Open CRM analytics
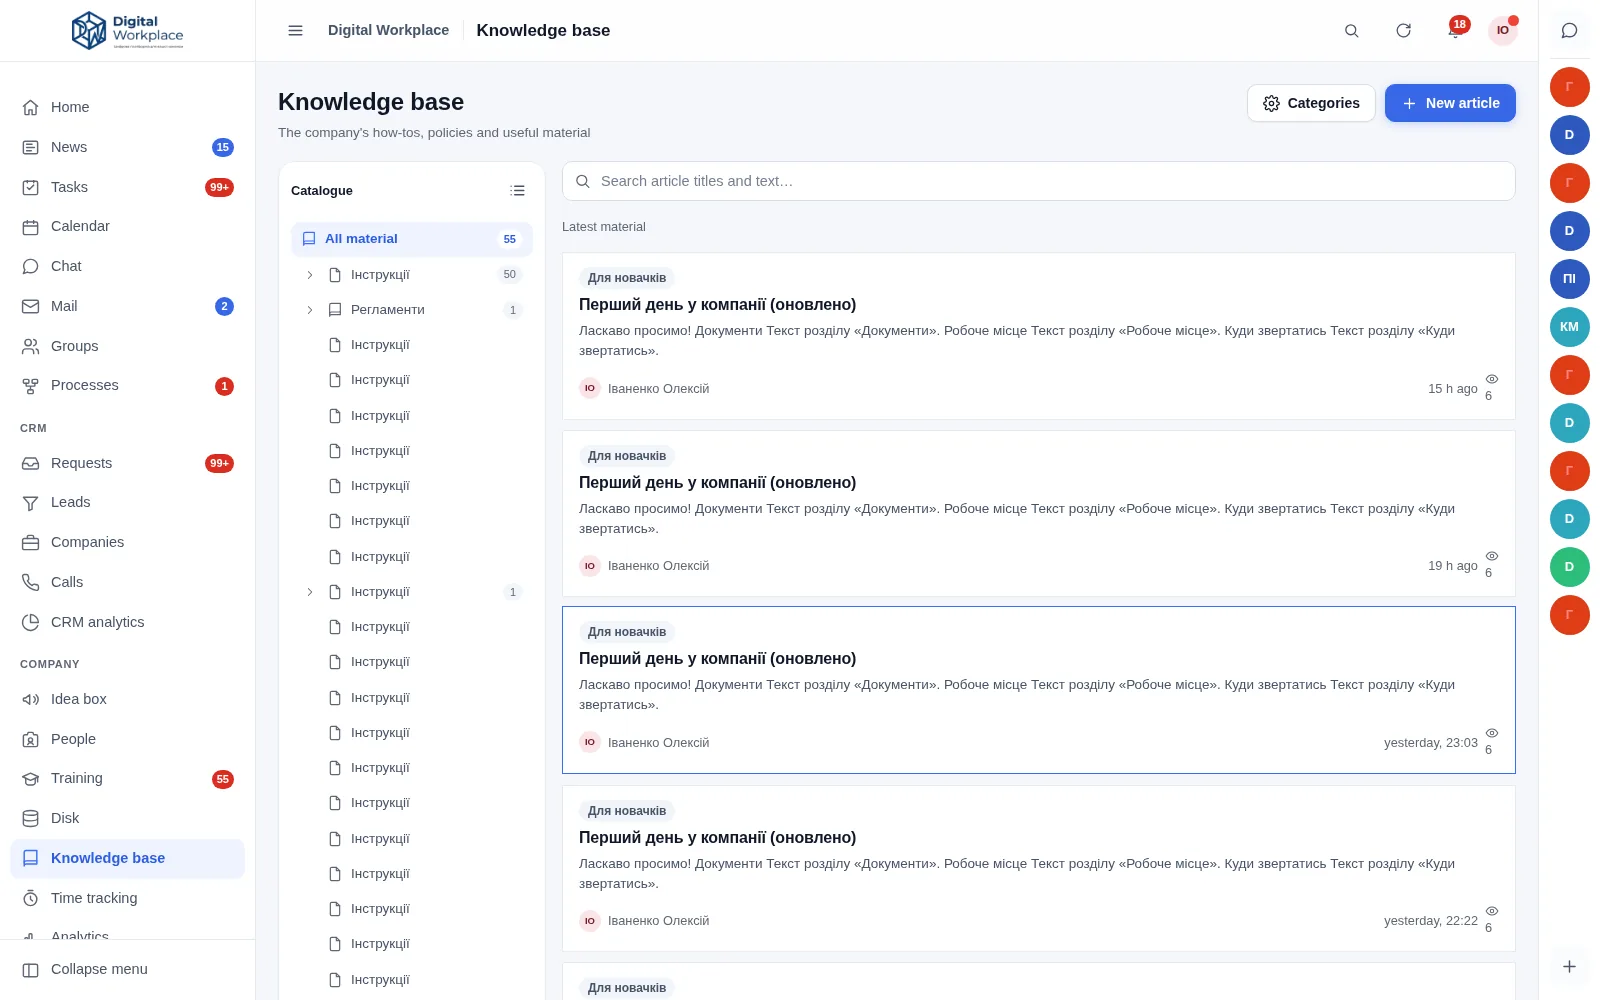The image size is (1600, 1000). point(128,622)
